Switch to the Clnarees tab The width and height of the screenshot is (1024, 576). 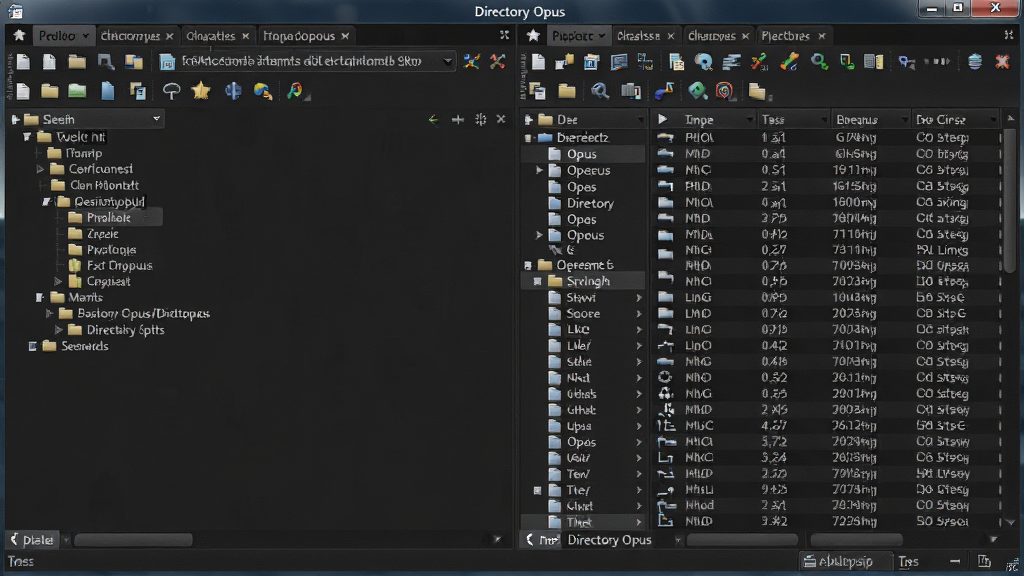pyautogui.click(x=712, y=36)
